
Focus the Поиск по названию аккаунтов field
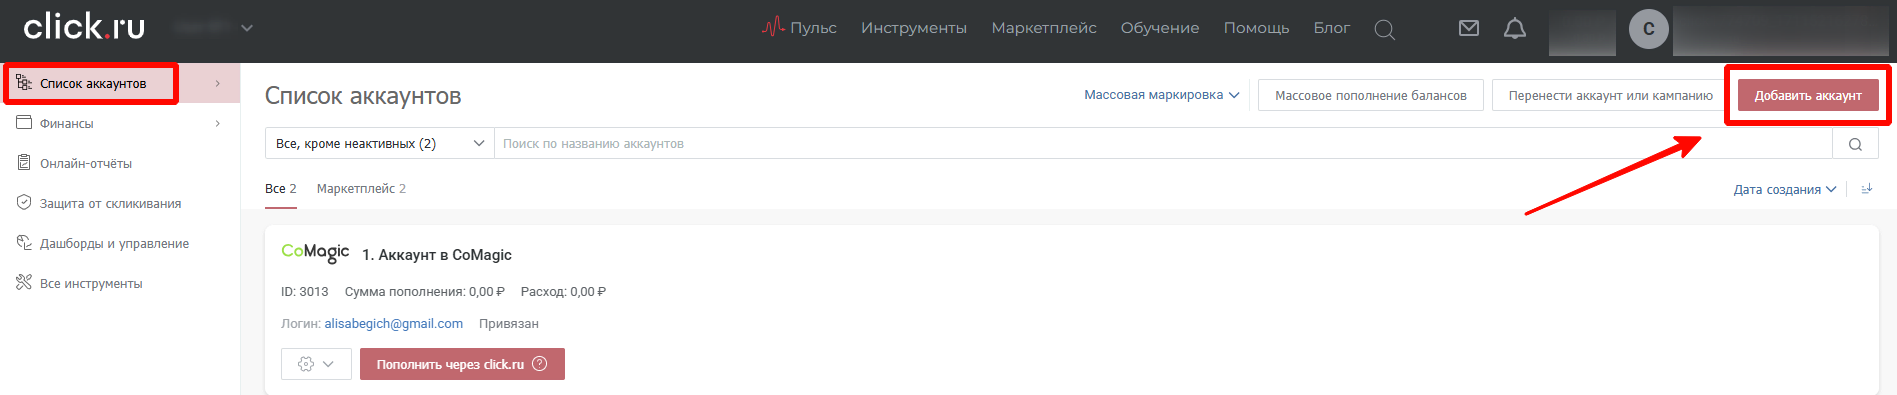point(1163,144)
